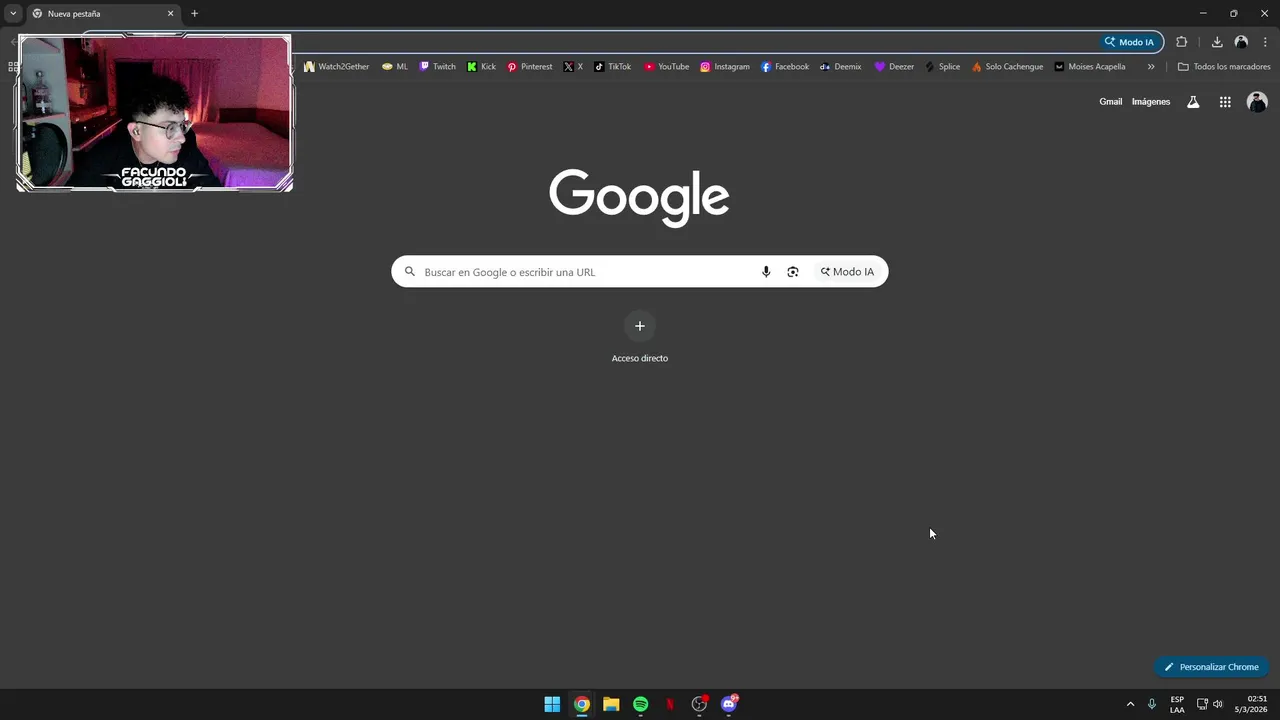Open the ML bookmark
Screen dimensions: 1280x720
395,67
